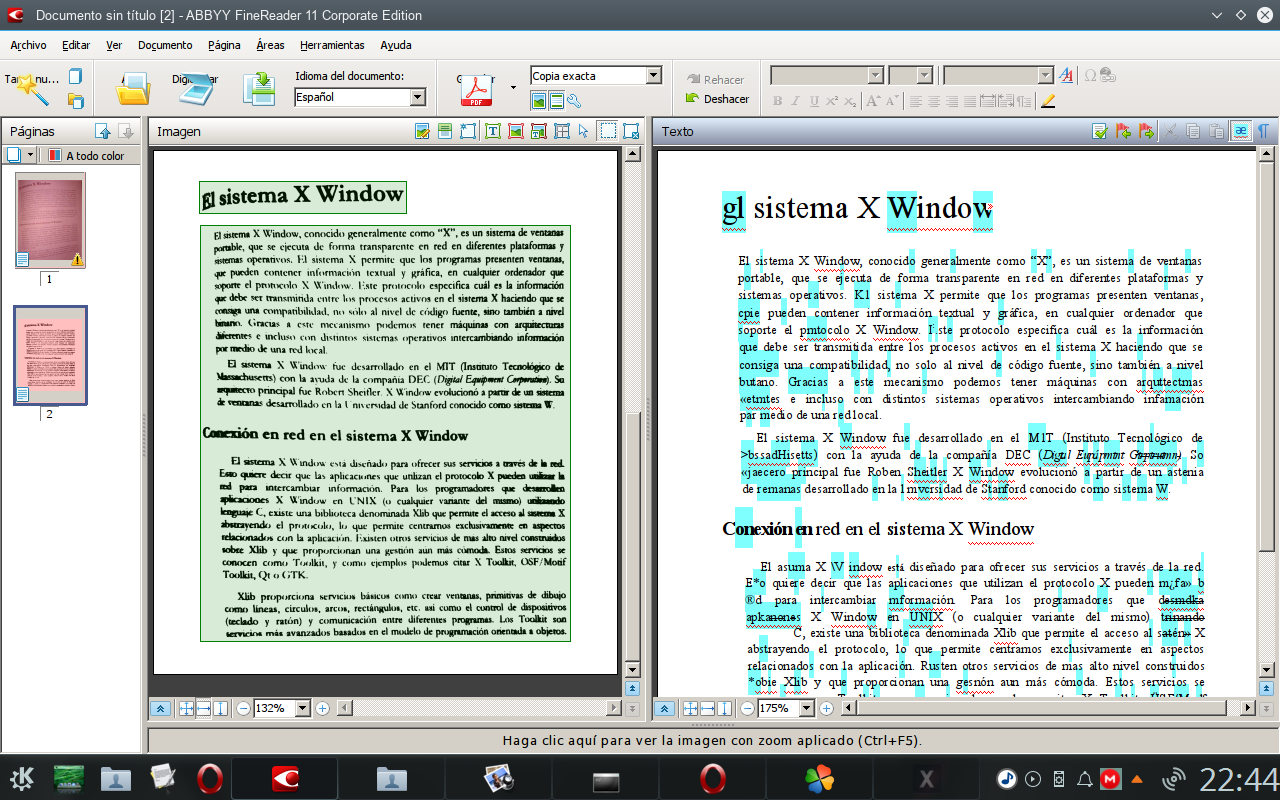
Task: Click the read page icon with green arrow
Action: [x=260, y=88]
